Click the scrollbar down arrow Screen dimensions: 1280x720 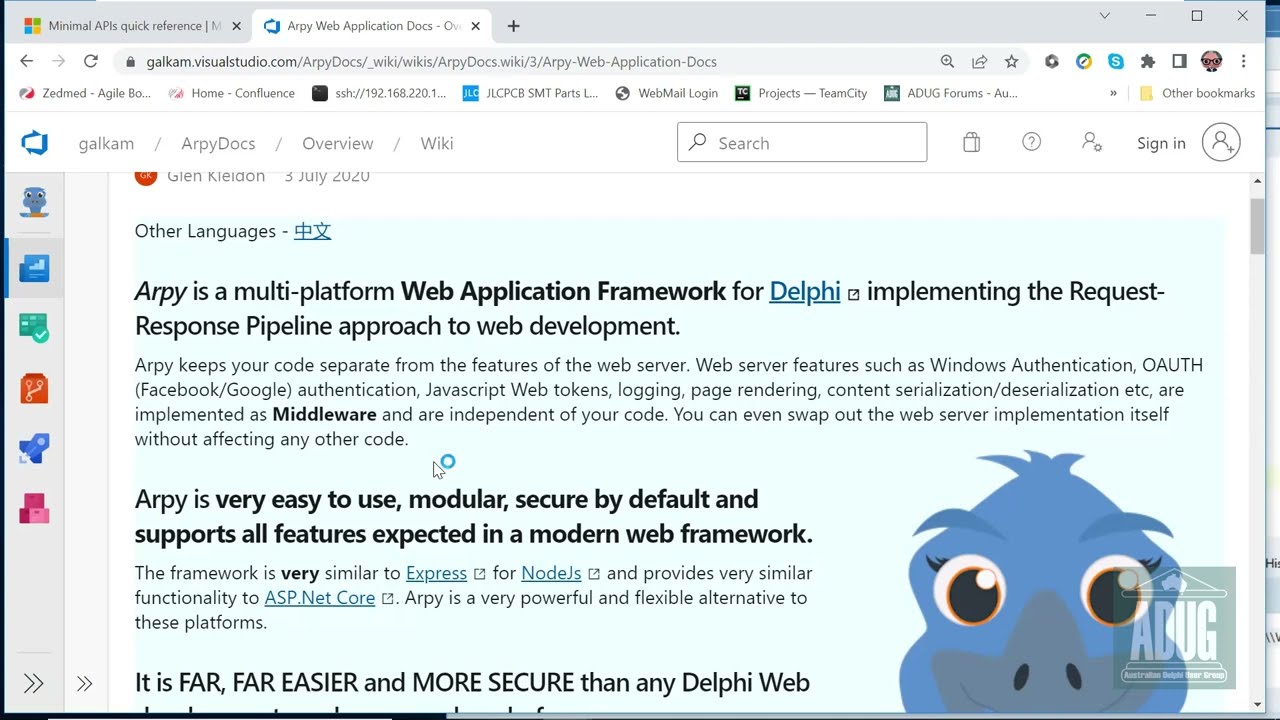[x=1257, y=705]
